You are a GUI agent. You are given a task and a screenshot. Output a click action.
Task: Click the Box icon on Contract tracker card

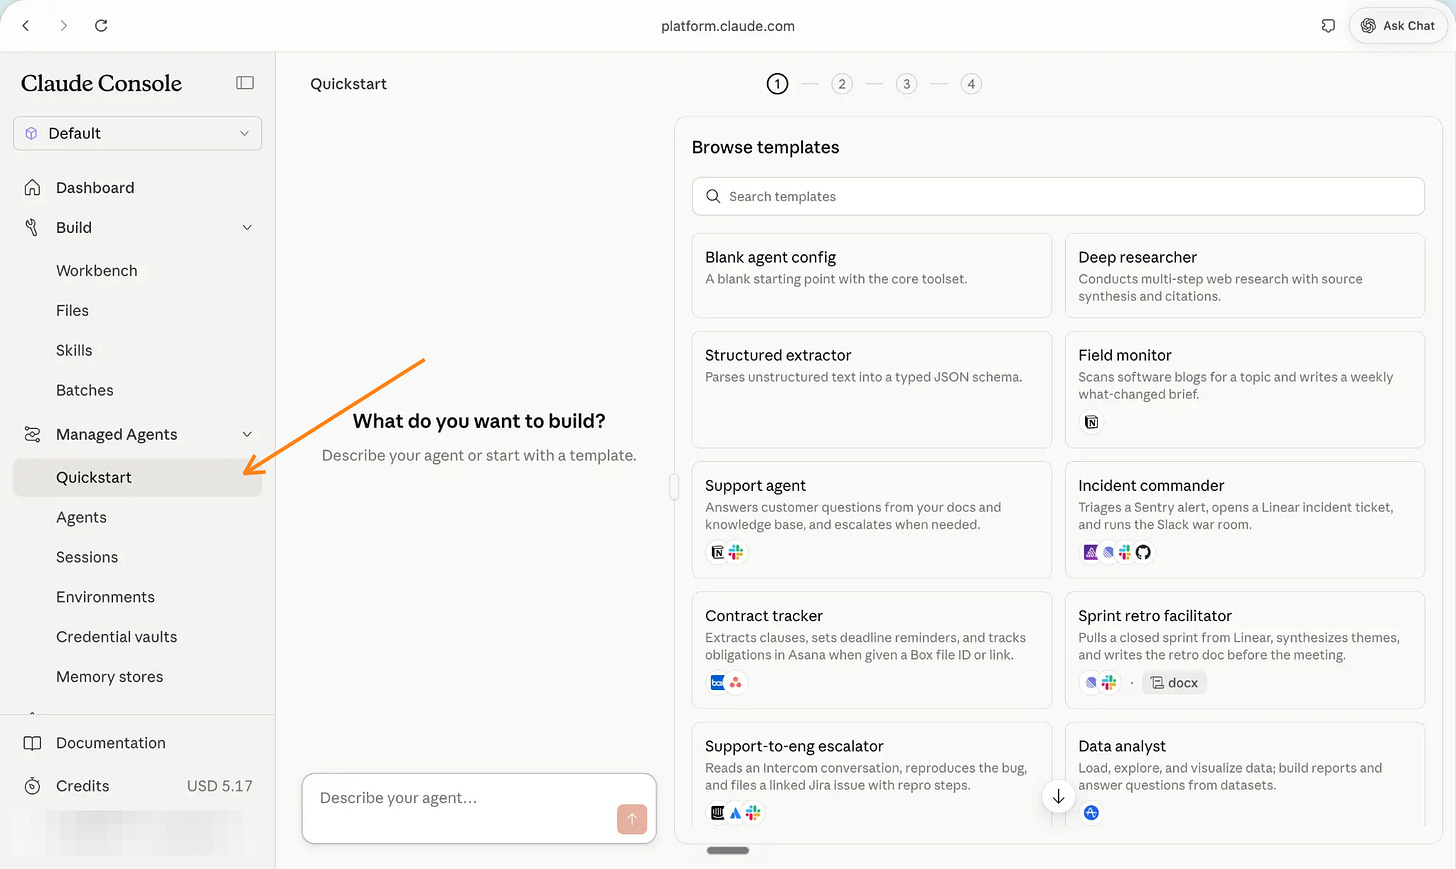coord(717,683)
